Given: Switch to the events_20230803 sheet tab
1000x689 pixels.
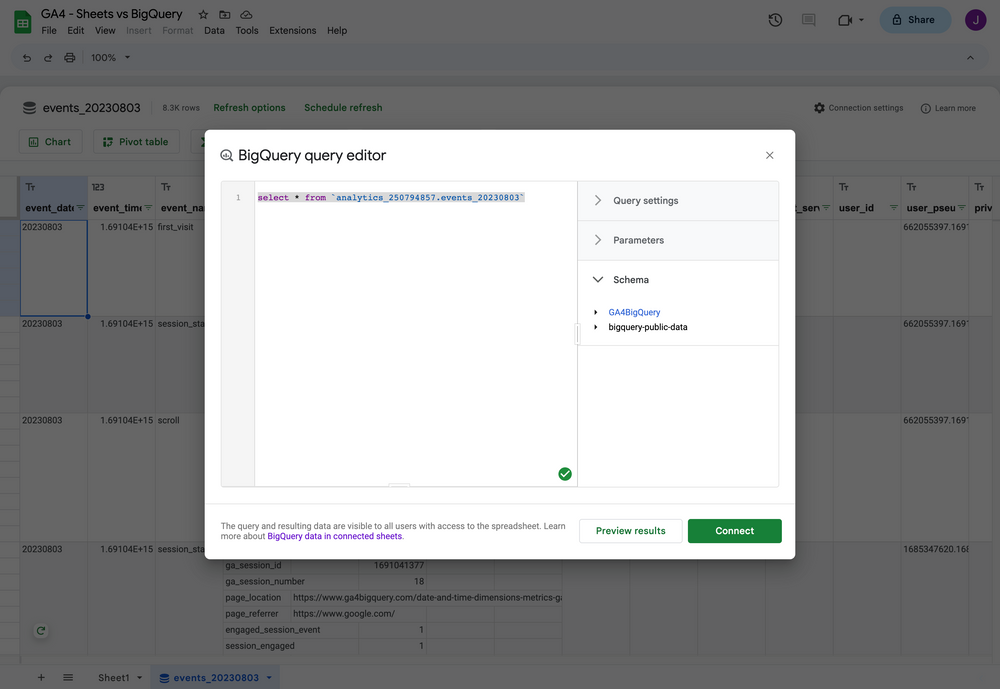Looking at the screenshot, I should pyautogui.click(x=208, y=677).
